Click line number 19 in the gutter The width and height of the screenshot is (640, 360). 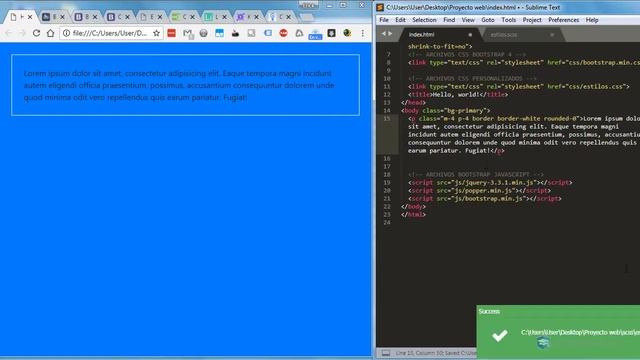click(387, 182)
